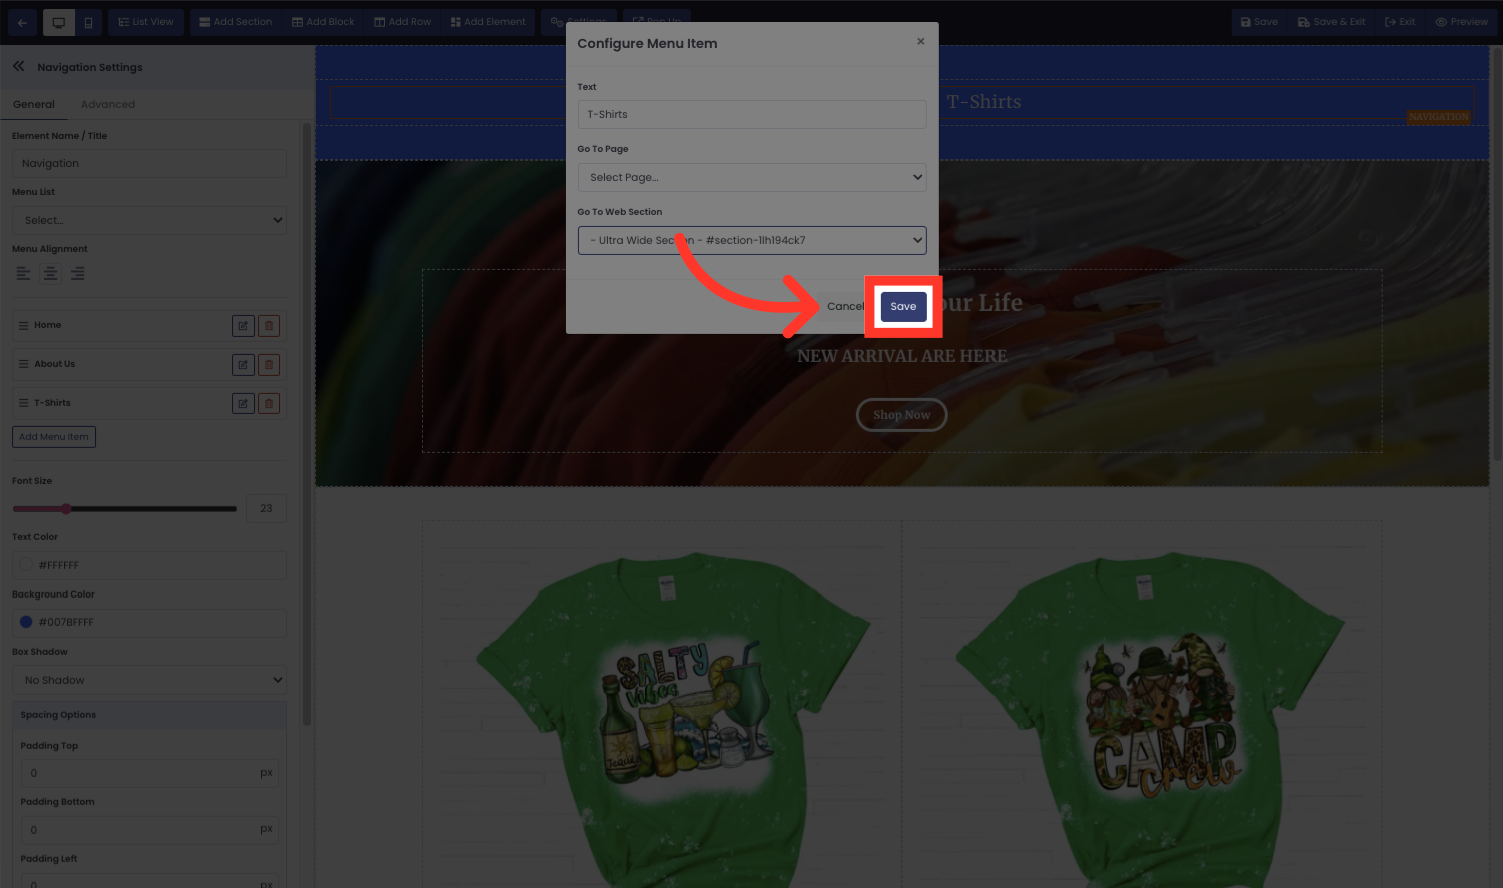Edit the Home menu item
1503x888 pixels.
(243, 325)
